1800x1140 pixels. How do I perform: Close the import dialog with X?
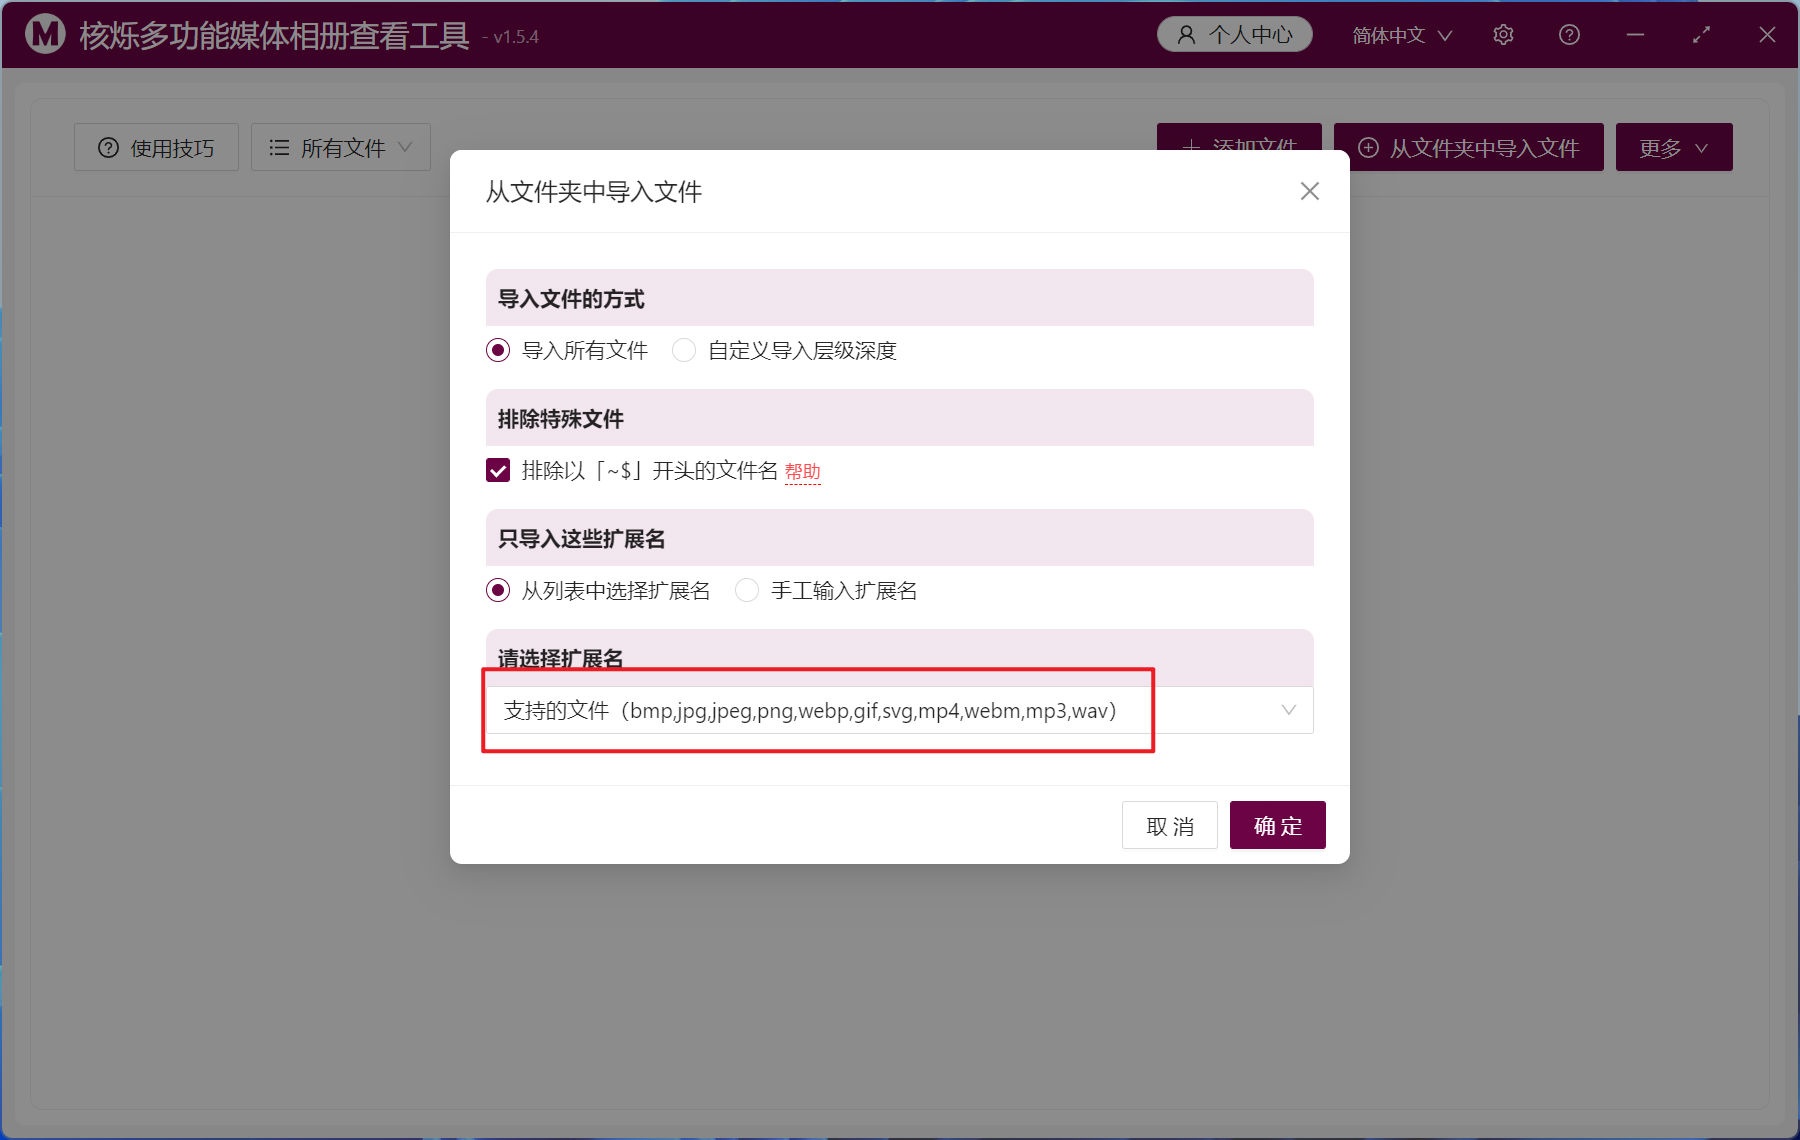point(1309,191)
